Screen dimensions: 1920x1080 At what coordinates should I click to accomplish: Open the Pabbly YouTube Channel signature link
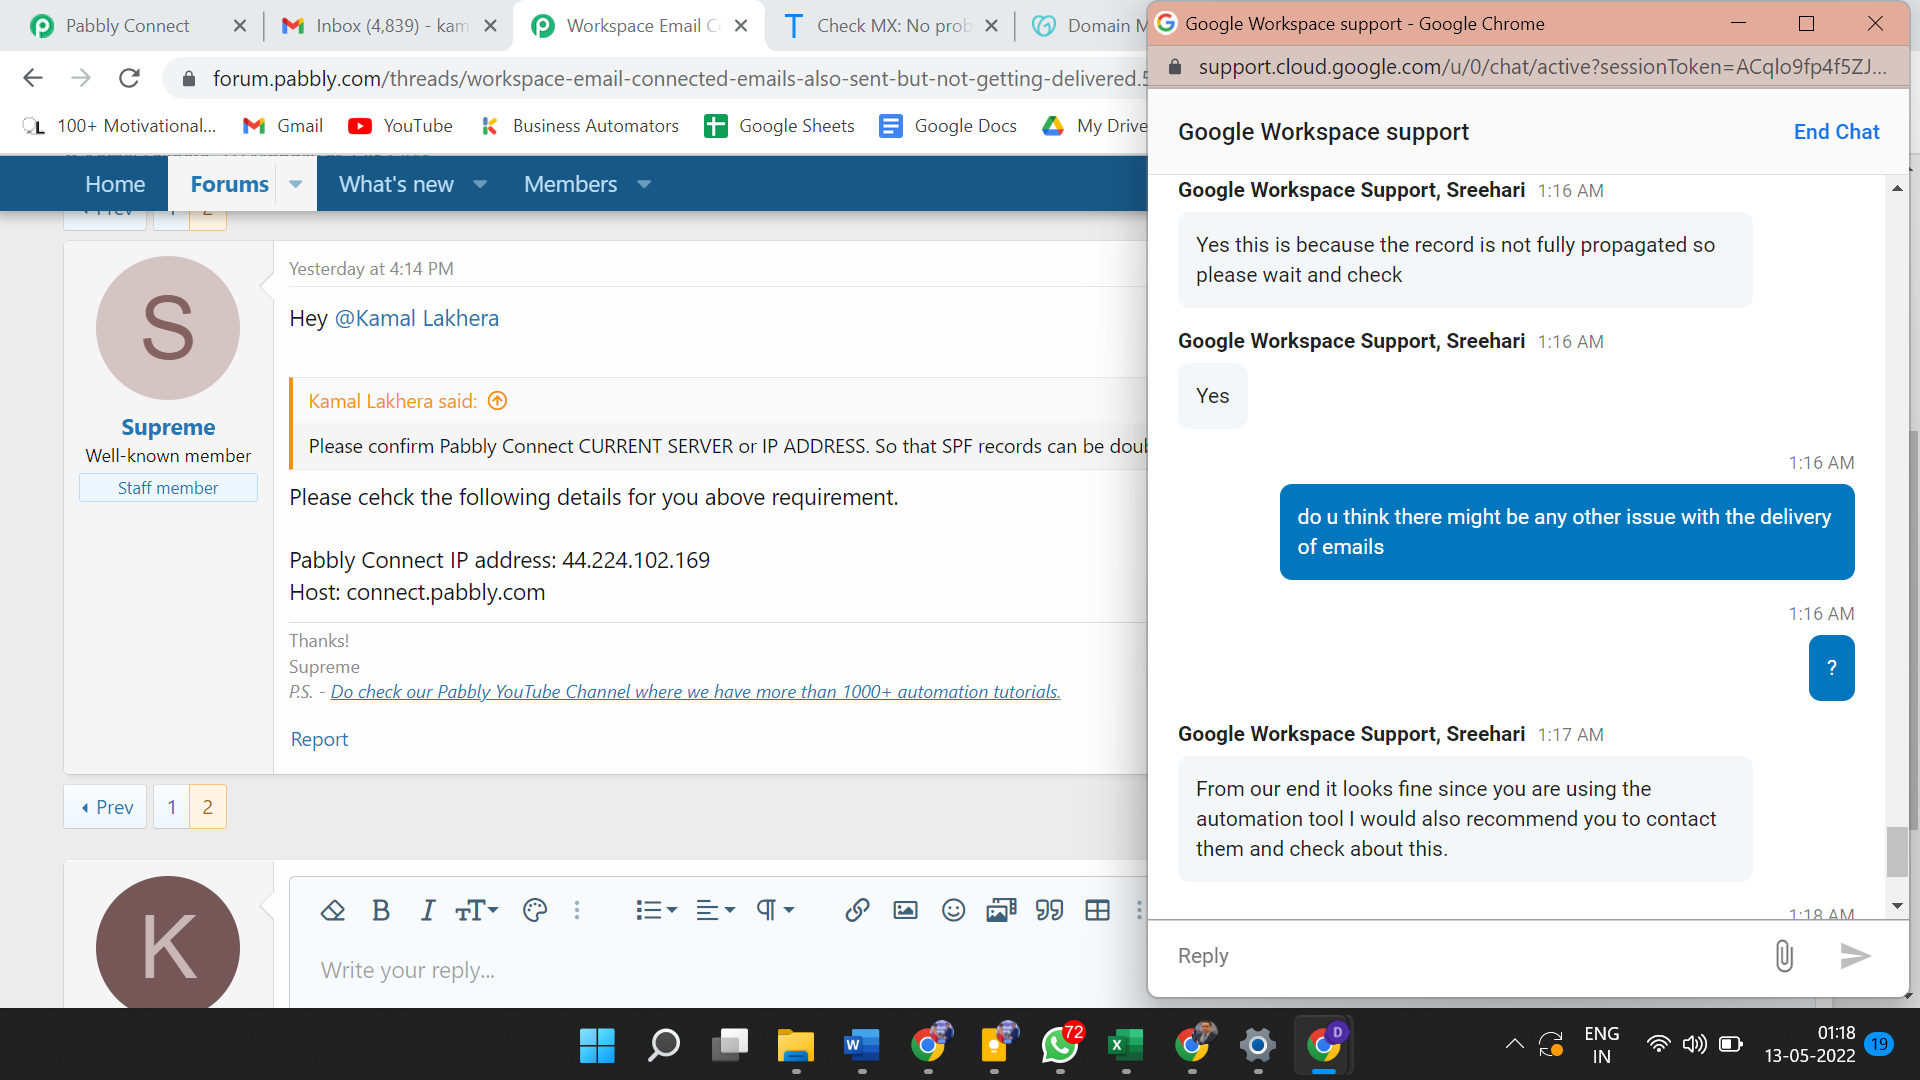(x=695, y=692)
